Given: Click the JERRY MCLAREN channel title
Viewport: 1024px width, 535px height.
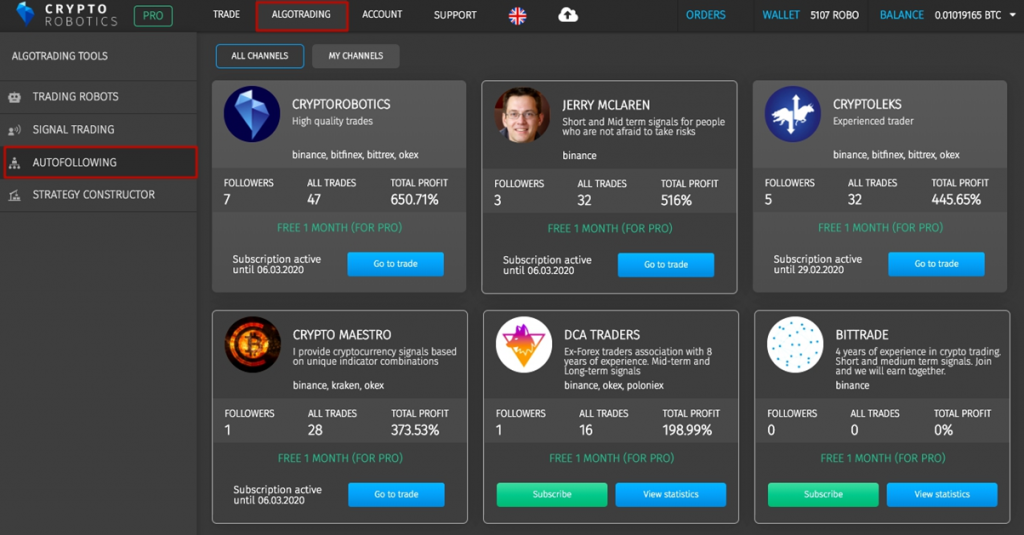Looking at the screenshot, I should [x=606, y=105].
